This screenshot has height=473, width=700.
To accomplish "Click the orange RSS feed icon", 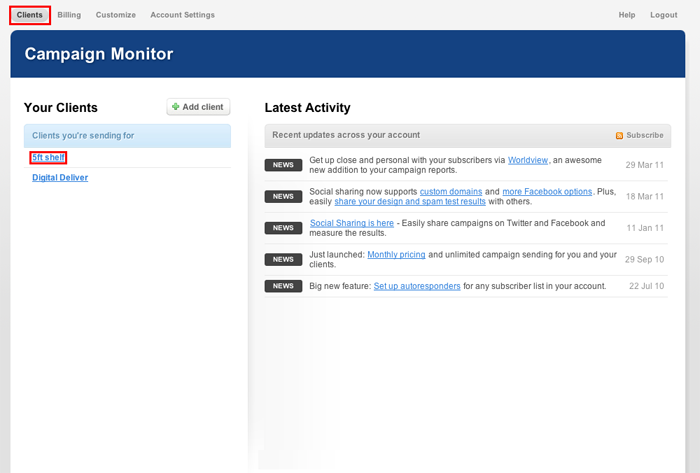I will tap(619, 136).
